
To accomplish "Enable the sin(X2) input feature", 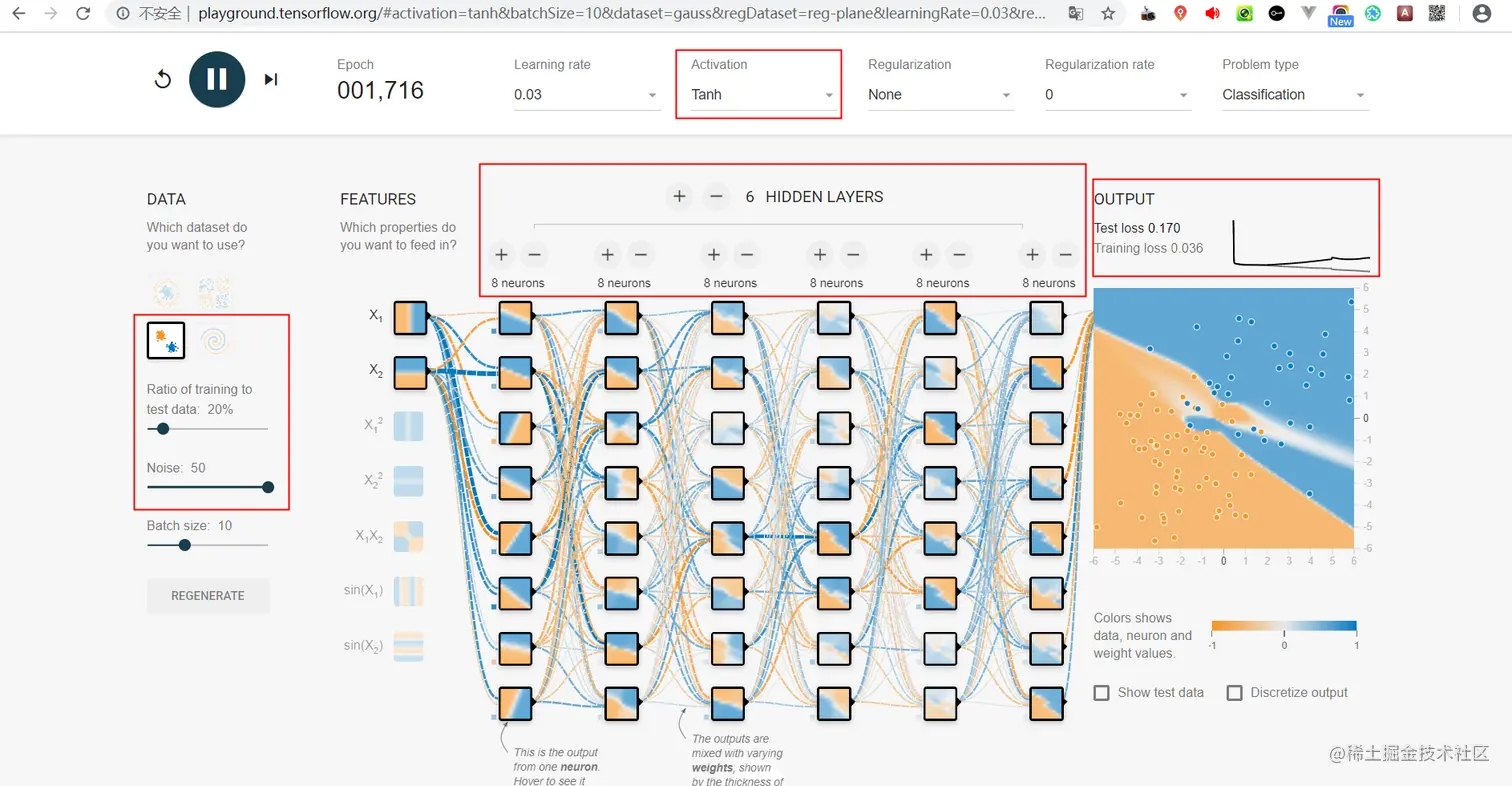I will click(409, 646).
